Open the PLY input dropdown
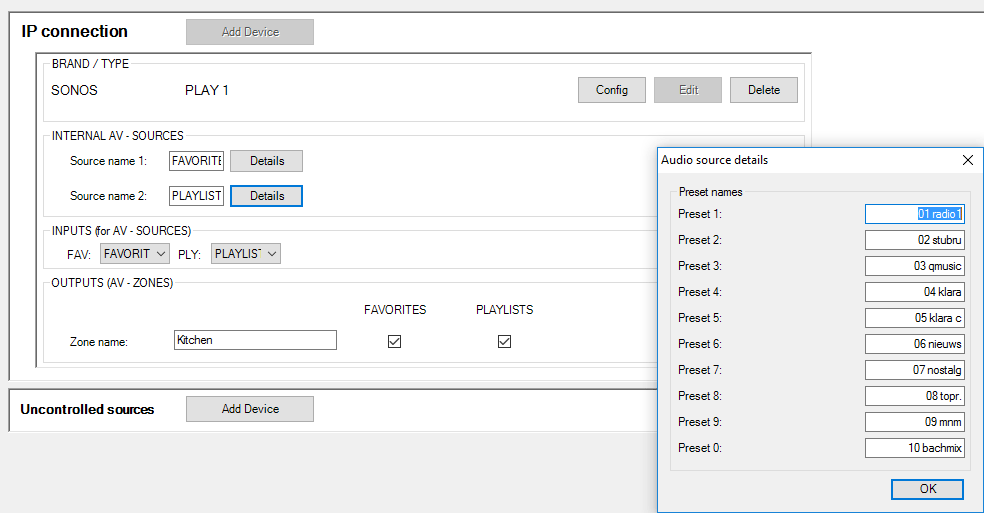Image resolution: width=984 pixels, height=513 pixels. (x=246, y=254)
